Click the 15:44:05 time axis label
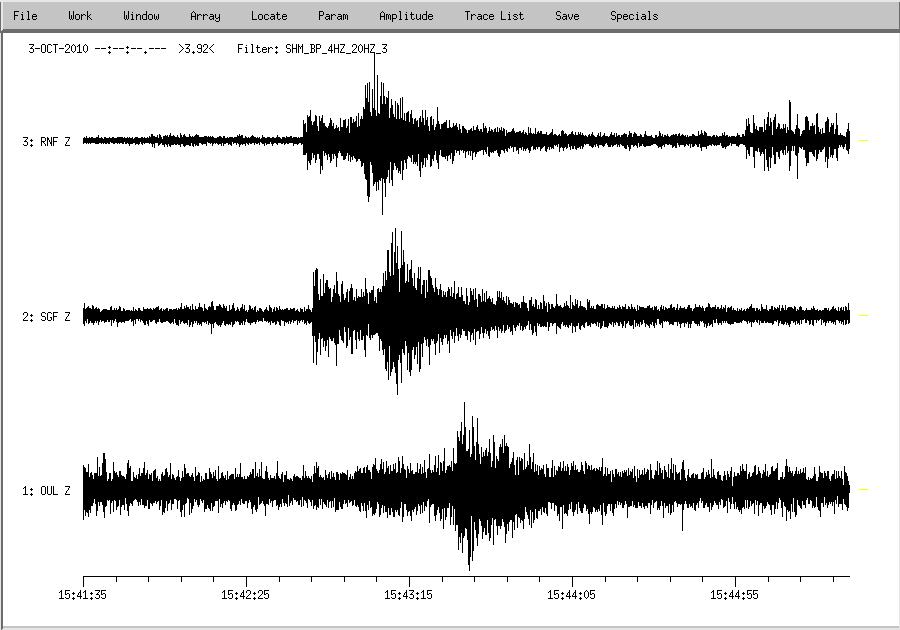 [572, 594]
